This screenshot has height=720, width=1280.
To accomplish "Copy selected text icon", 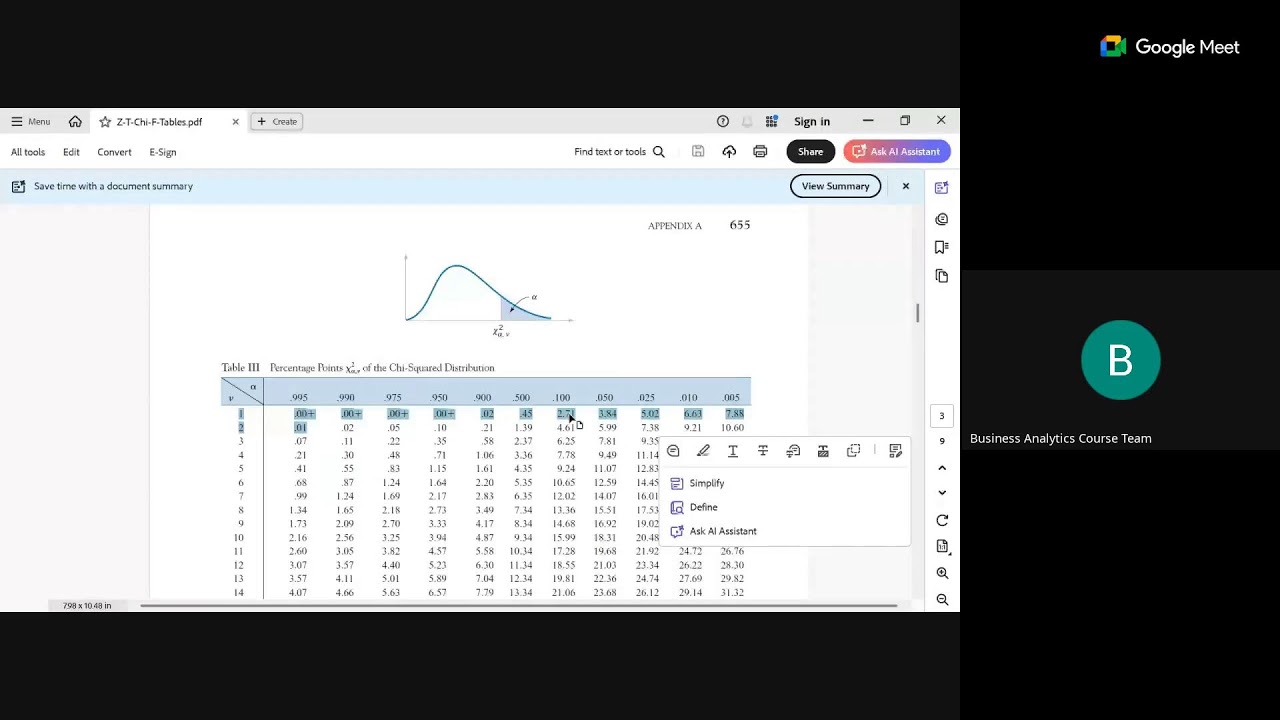I will click(853, 451).
